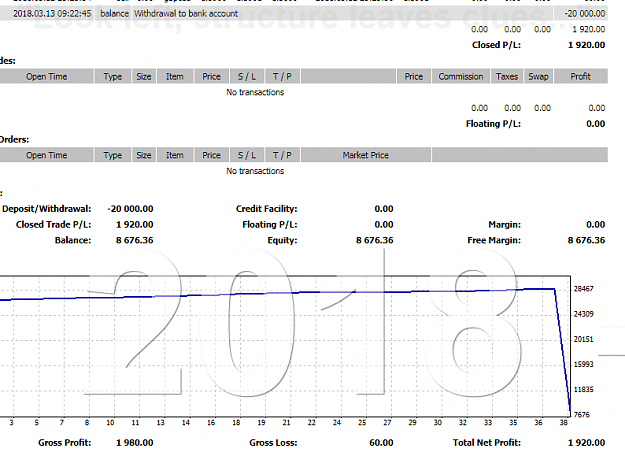Select the Equity value 8 676.36
625x452 pixels.
click(375, 240)
